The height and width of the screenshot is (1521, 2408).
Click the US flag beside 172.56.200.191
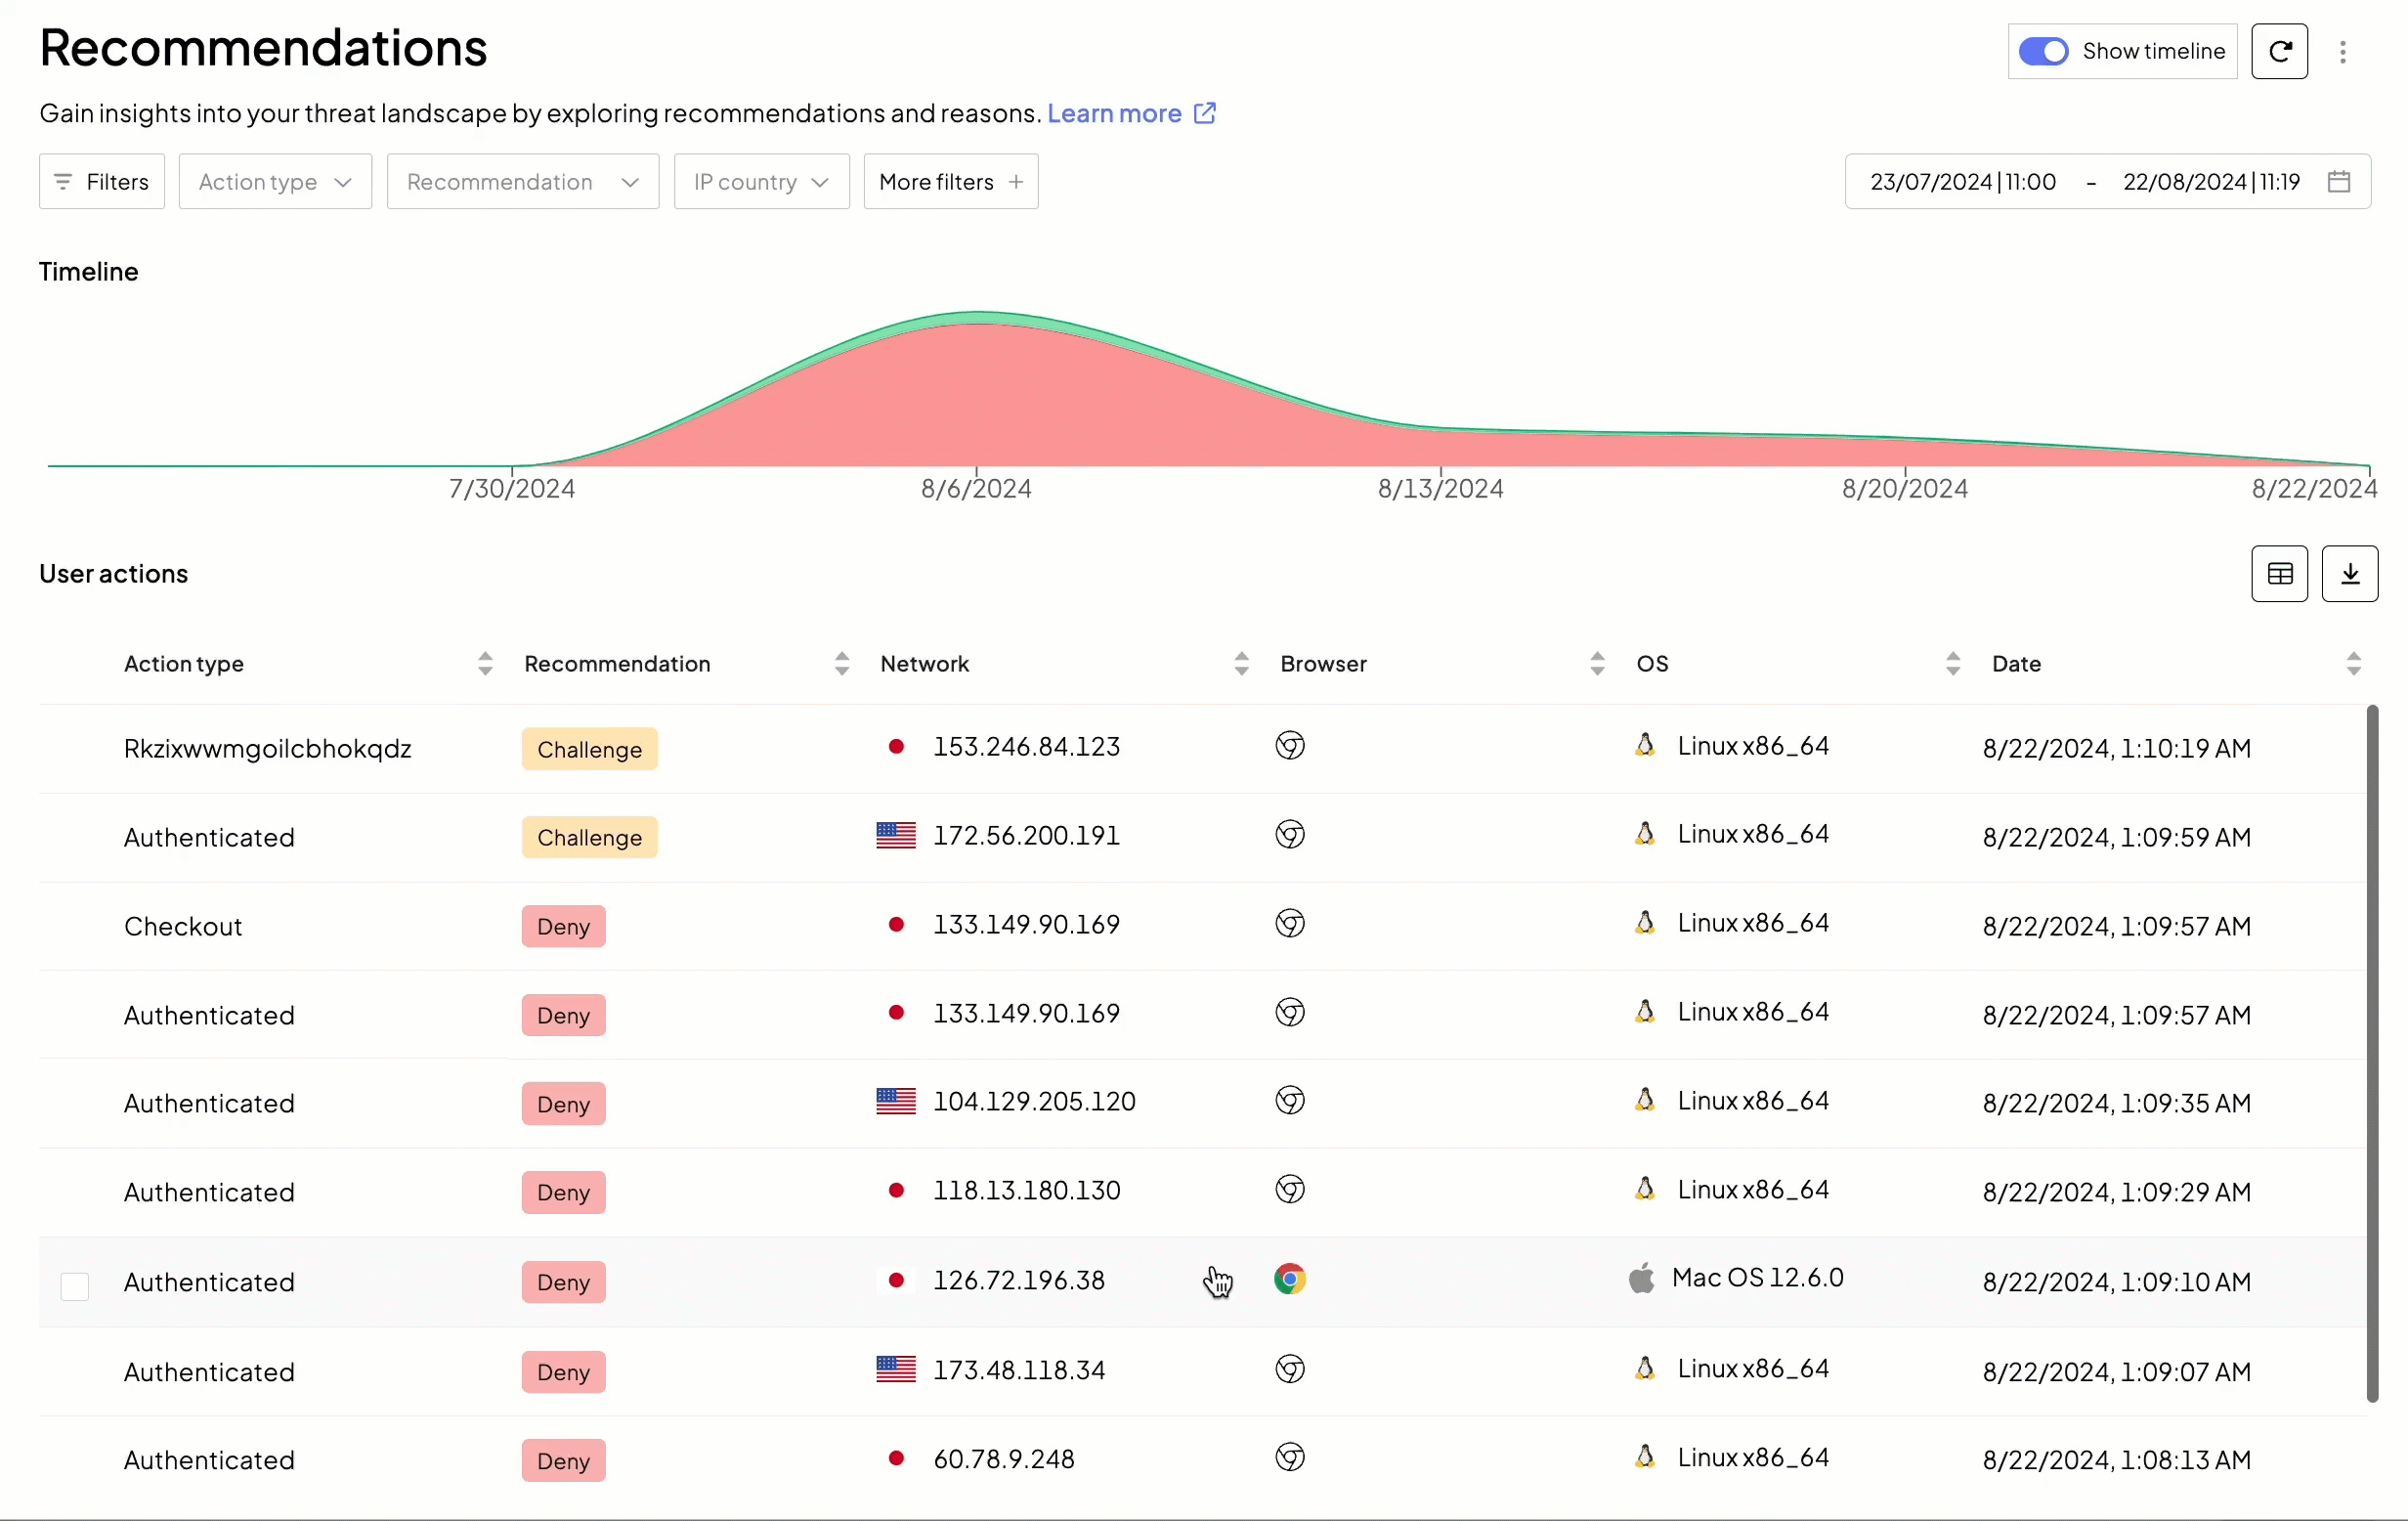pos(895,835)
